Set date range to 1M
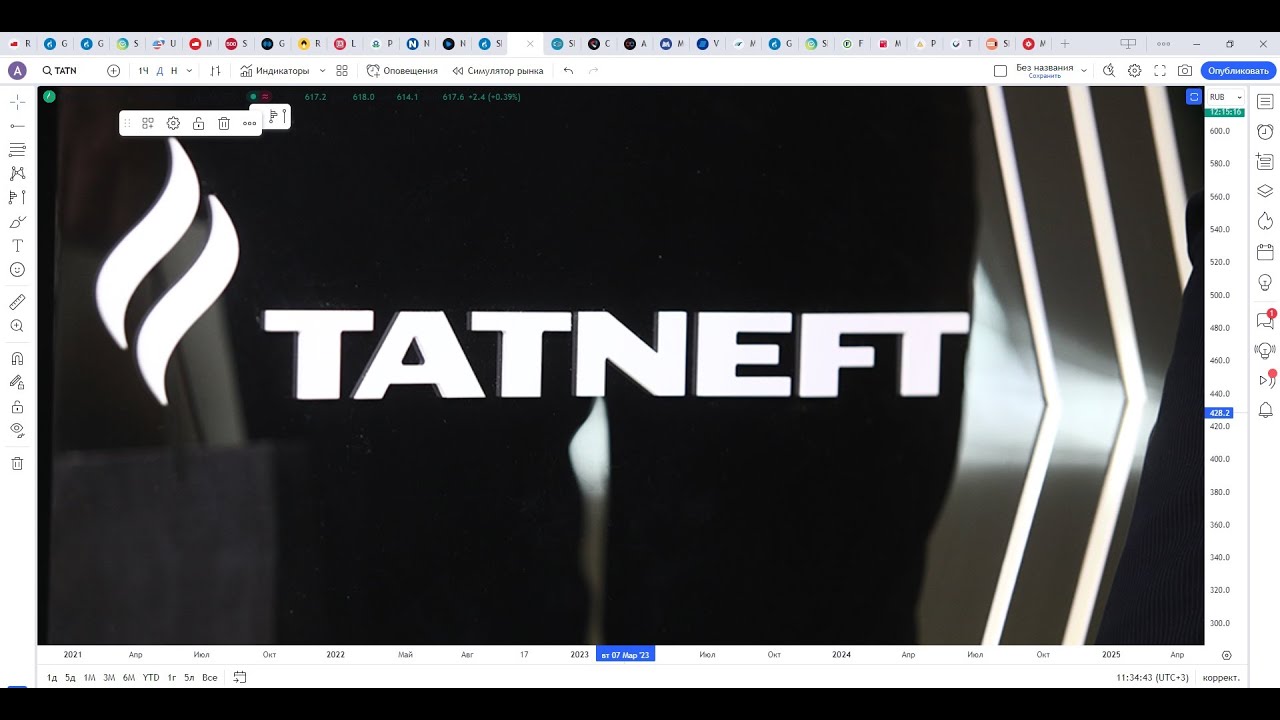This screenshot has height=720, width=1280. [x=89, y=677]
